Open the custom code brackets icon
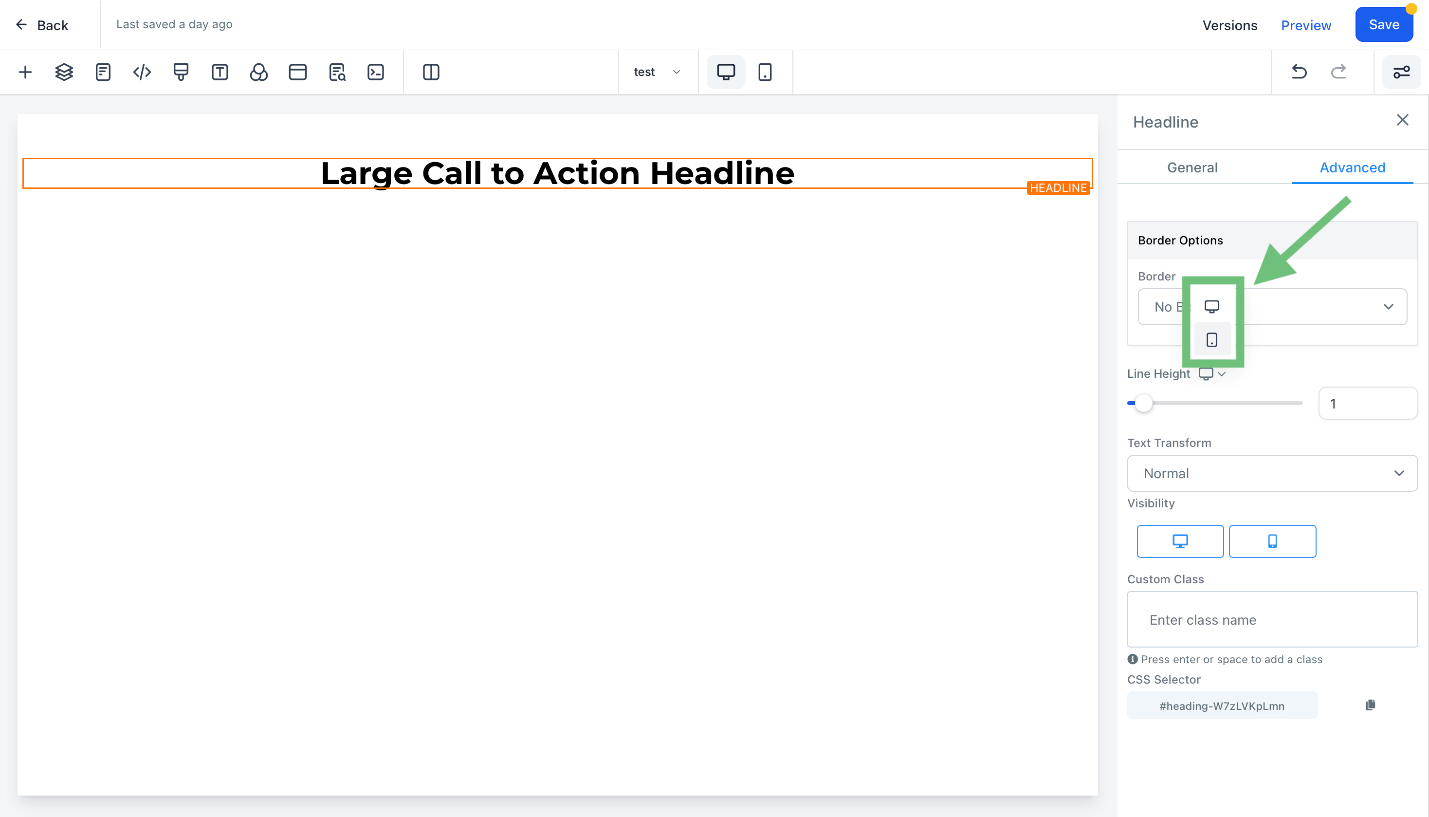1429x817 pixels. pyautogui.click(x=142, y=72)
